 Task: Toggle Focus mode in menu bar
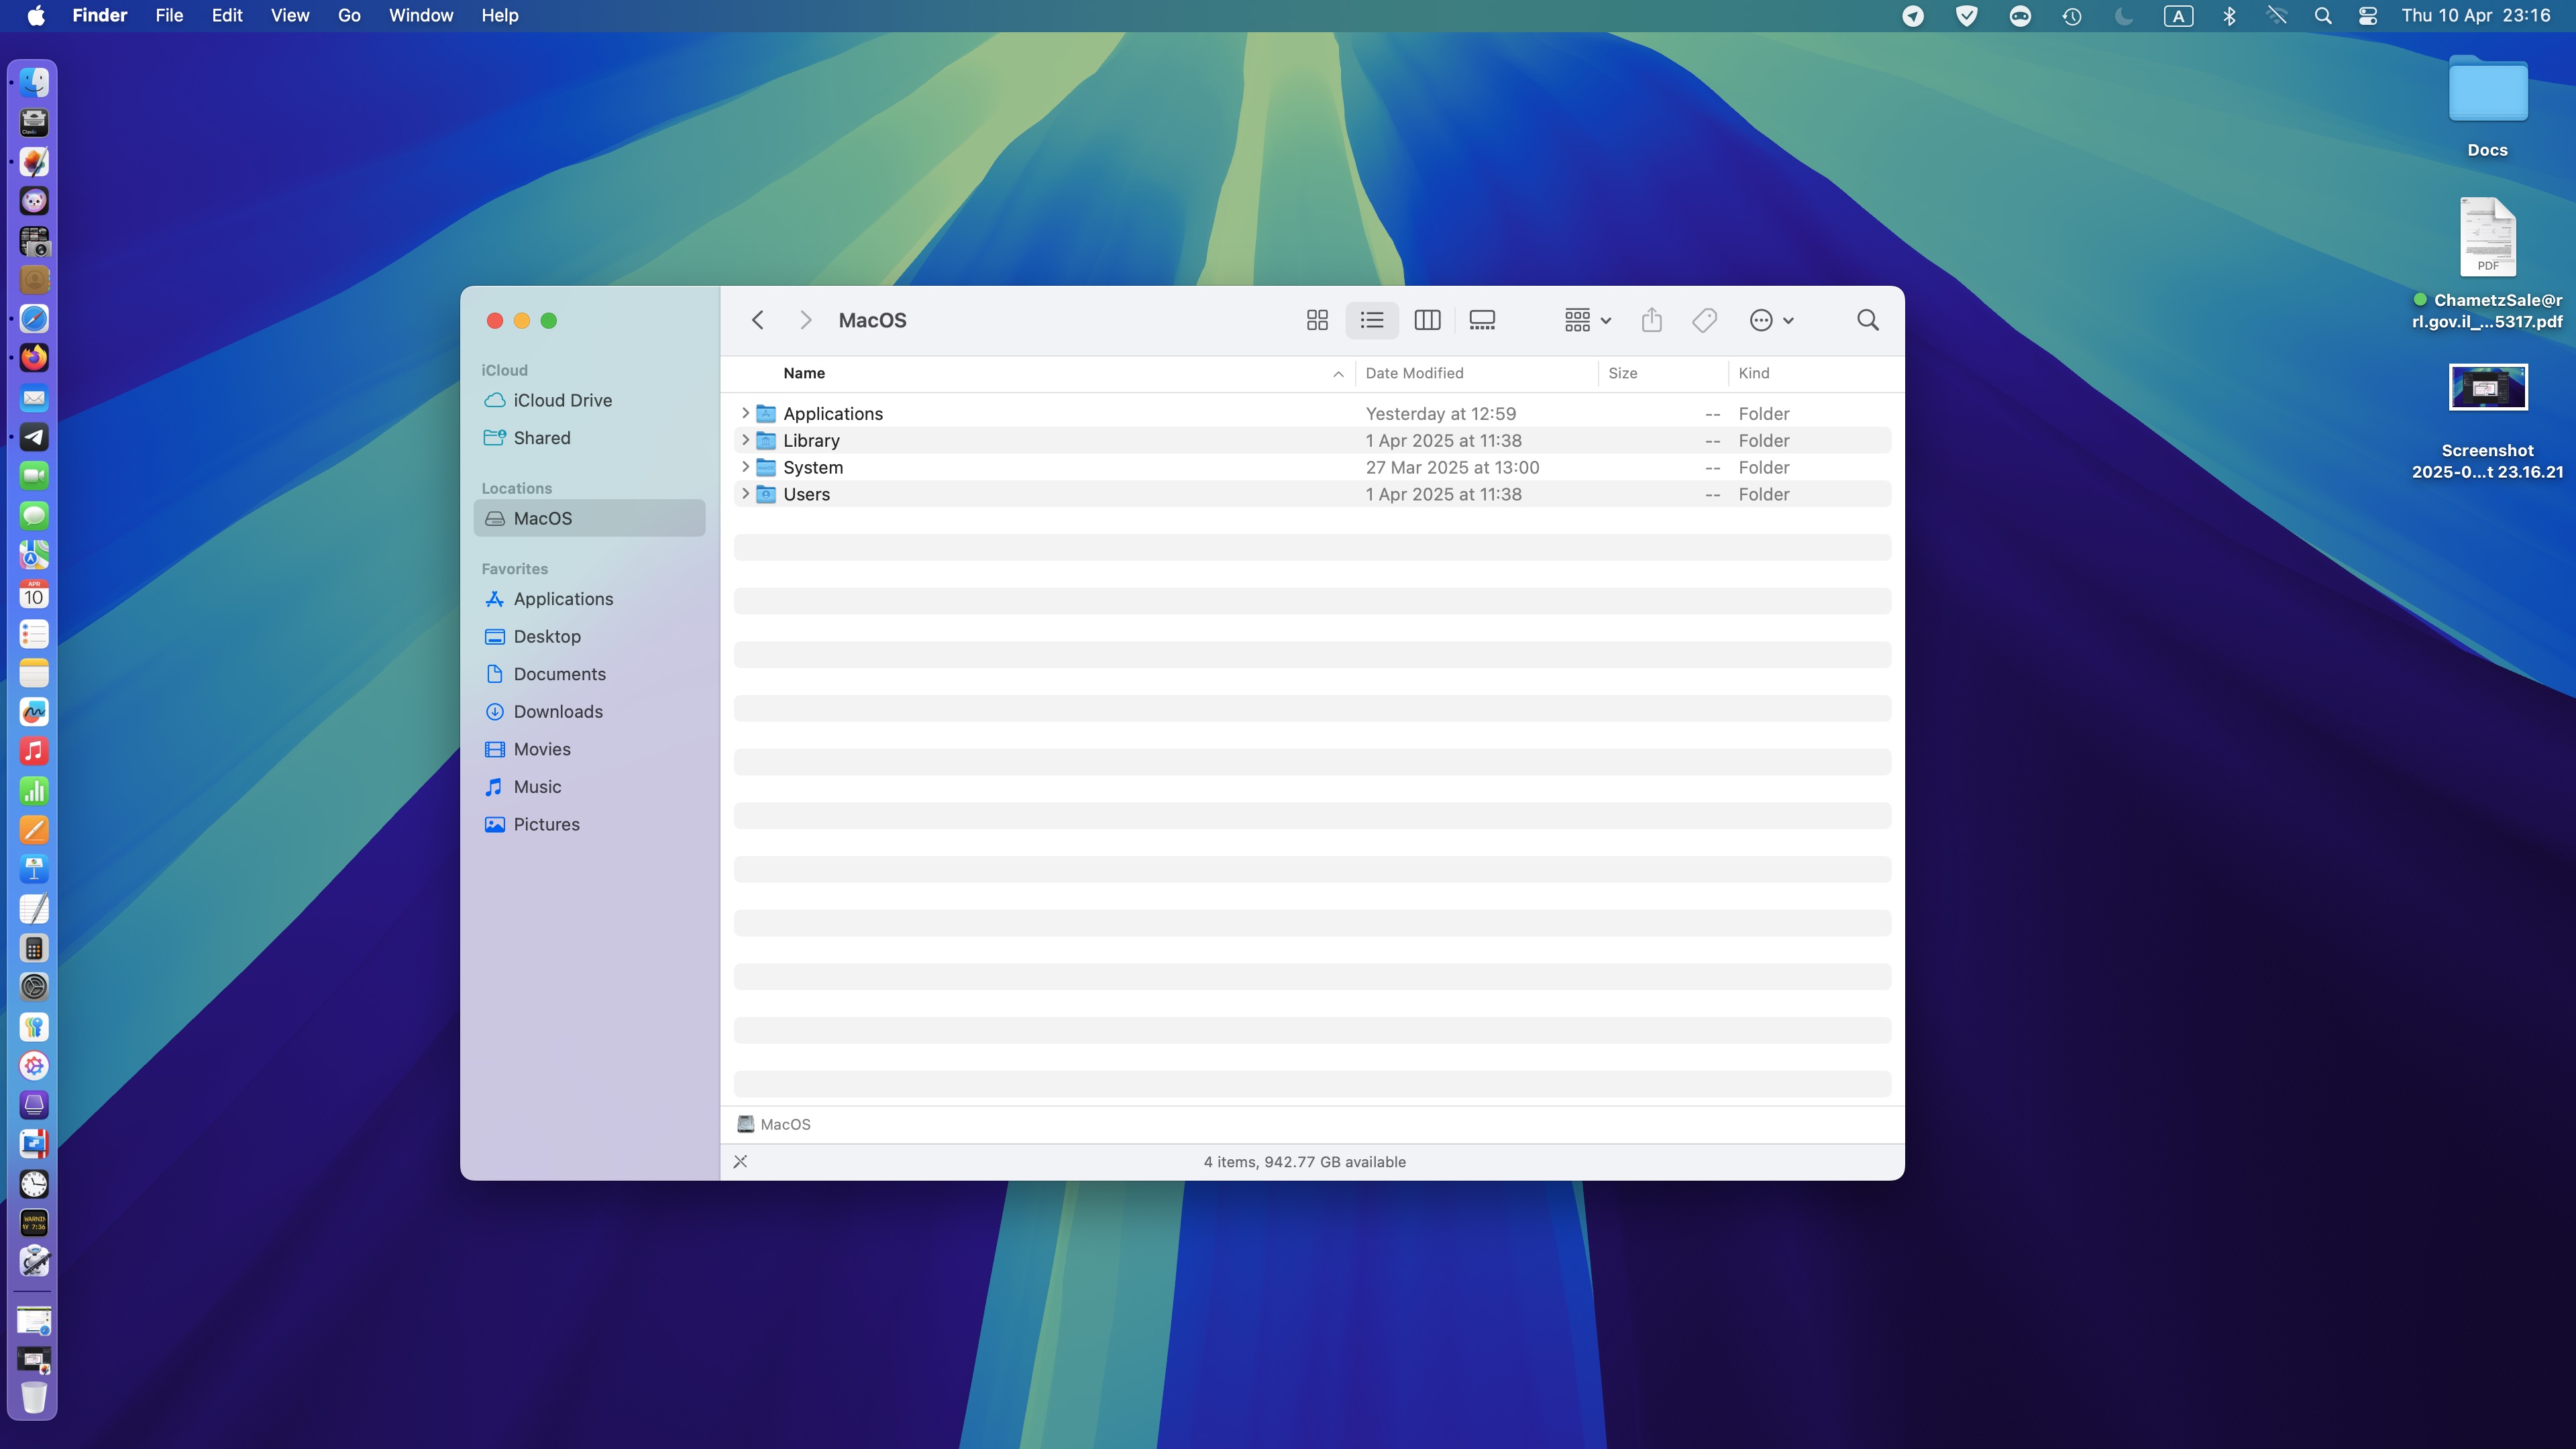pyautogui.click(x=2124, y=16)
